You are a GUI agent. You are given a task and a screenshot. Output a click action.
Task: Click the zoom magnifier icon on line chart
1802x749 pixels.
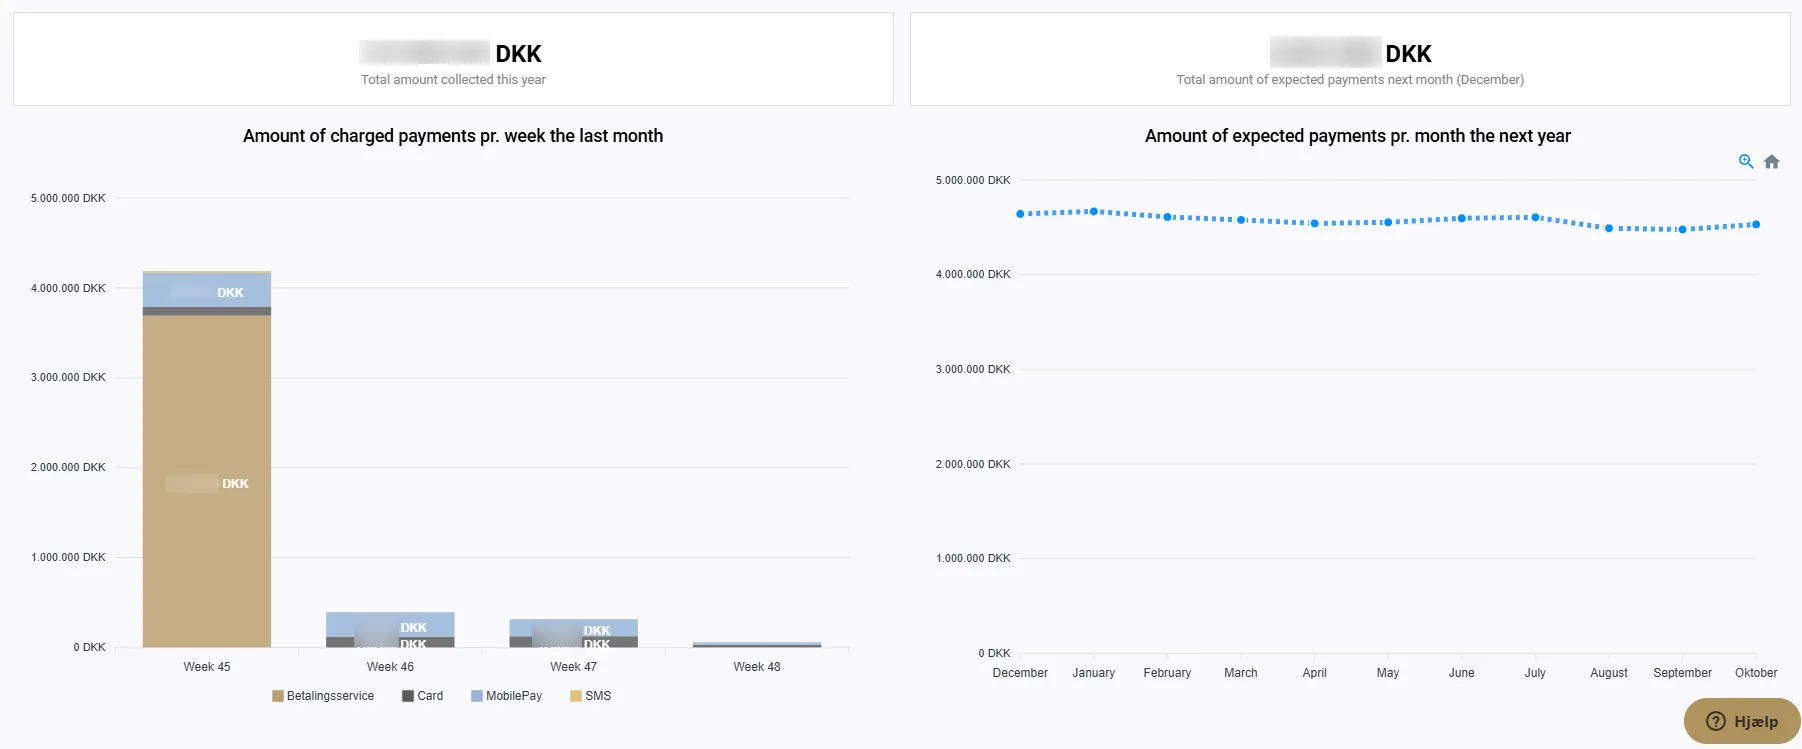click(x=1746, y=161)
